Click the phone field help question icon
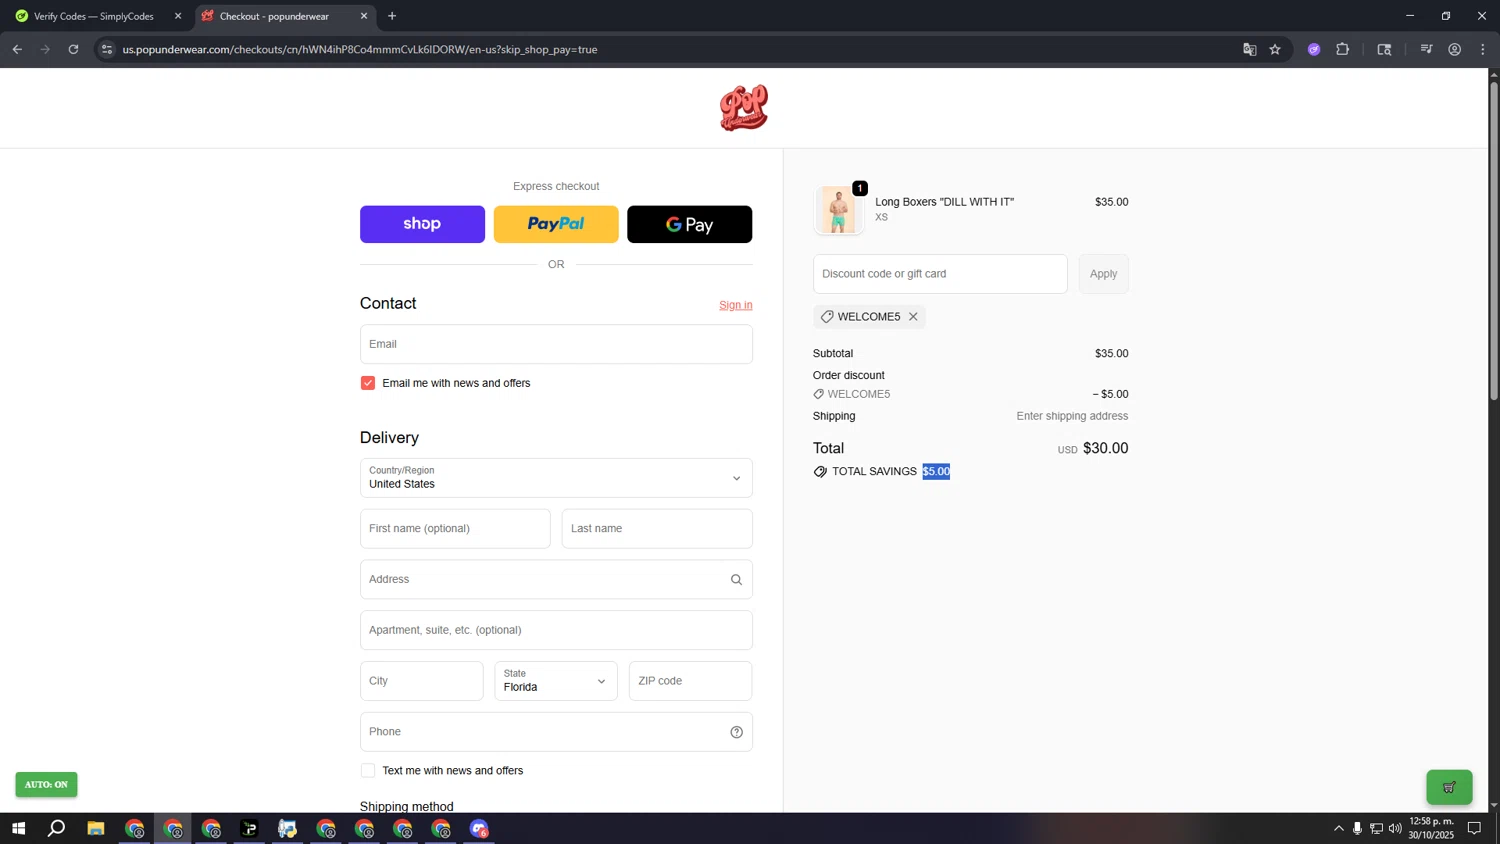 pyautogui.click(x=736, y=732)
